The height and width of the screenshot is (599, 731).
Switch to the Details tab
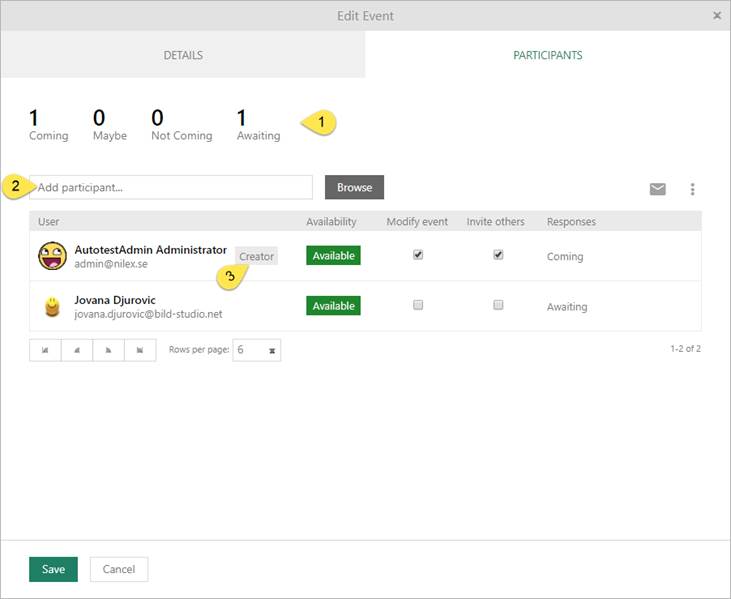pos(183,55)
